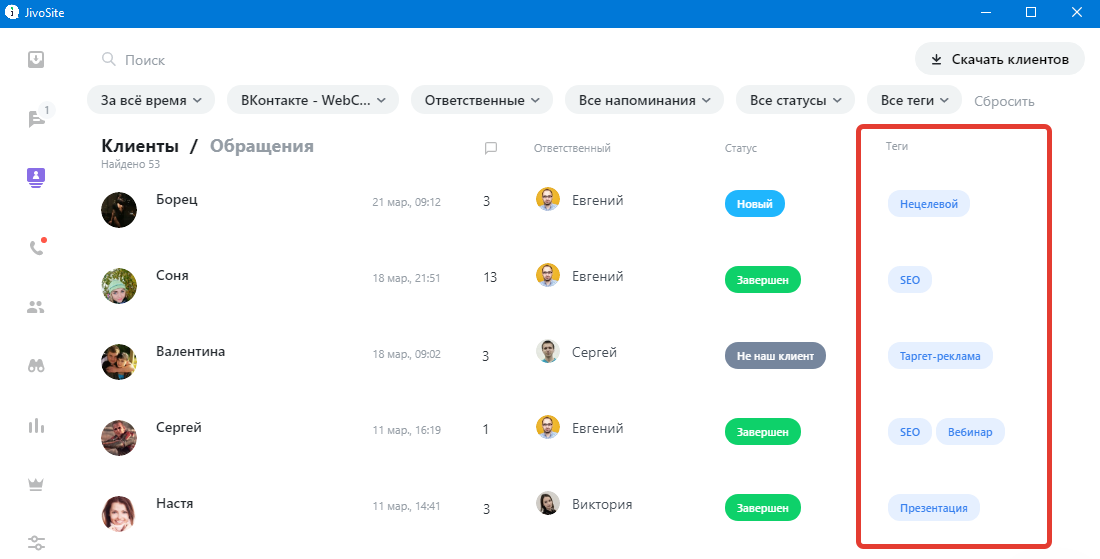Image resolution: width=1100 pixels, height=559 pixels.
Task: Open the "Все теги" filter dropdown
Action: coord(914,100)
